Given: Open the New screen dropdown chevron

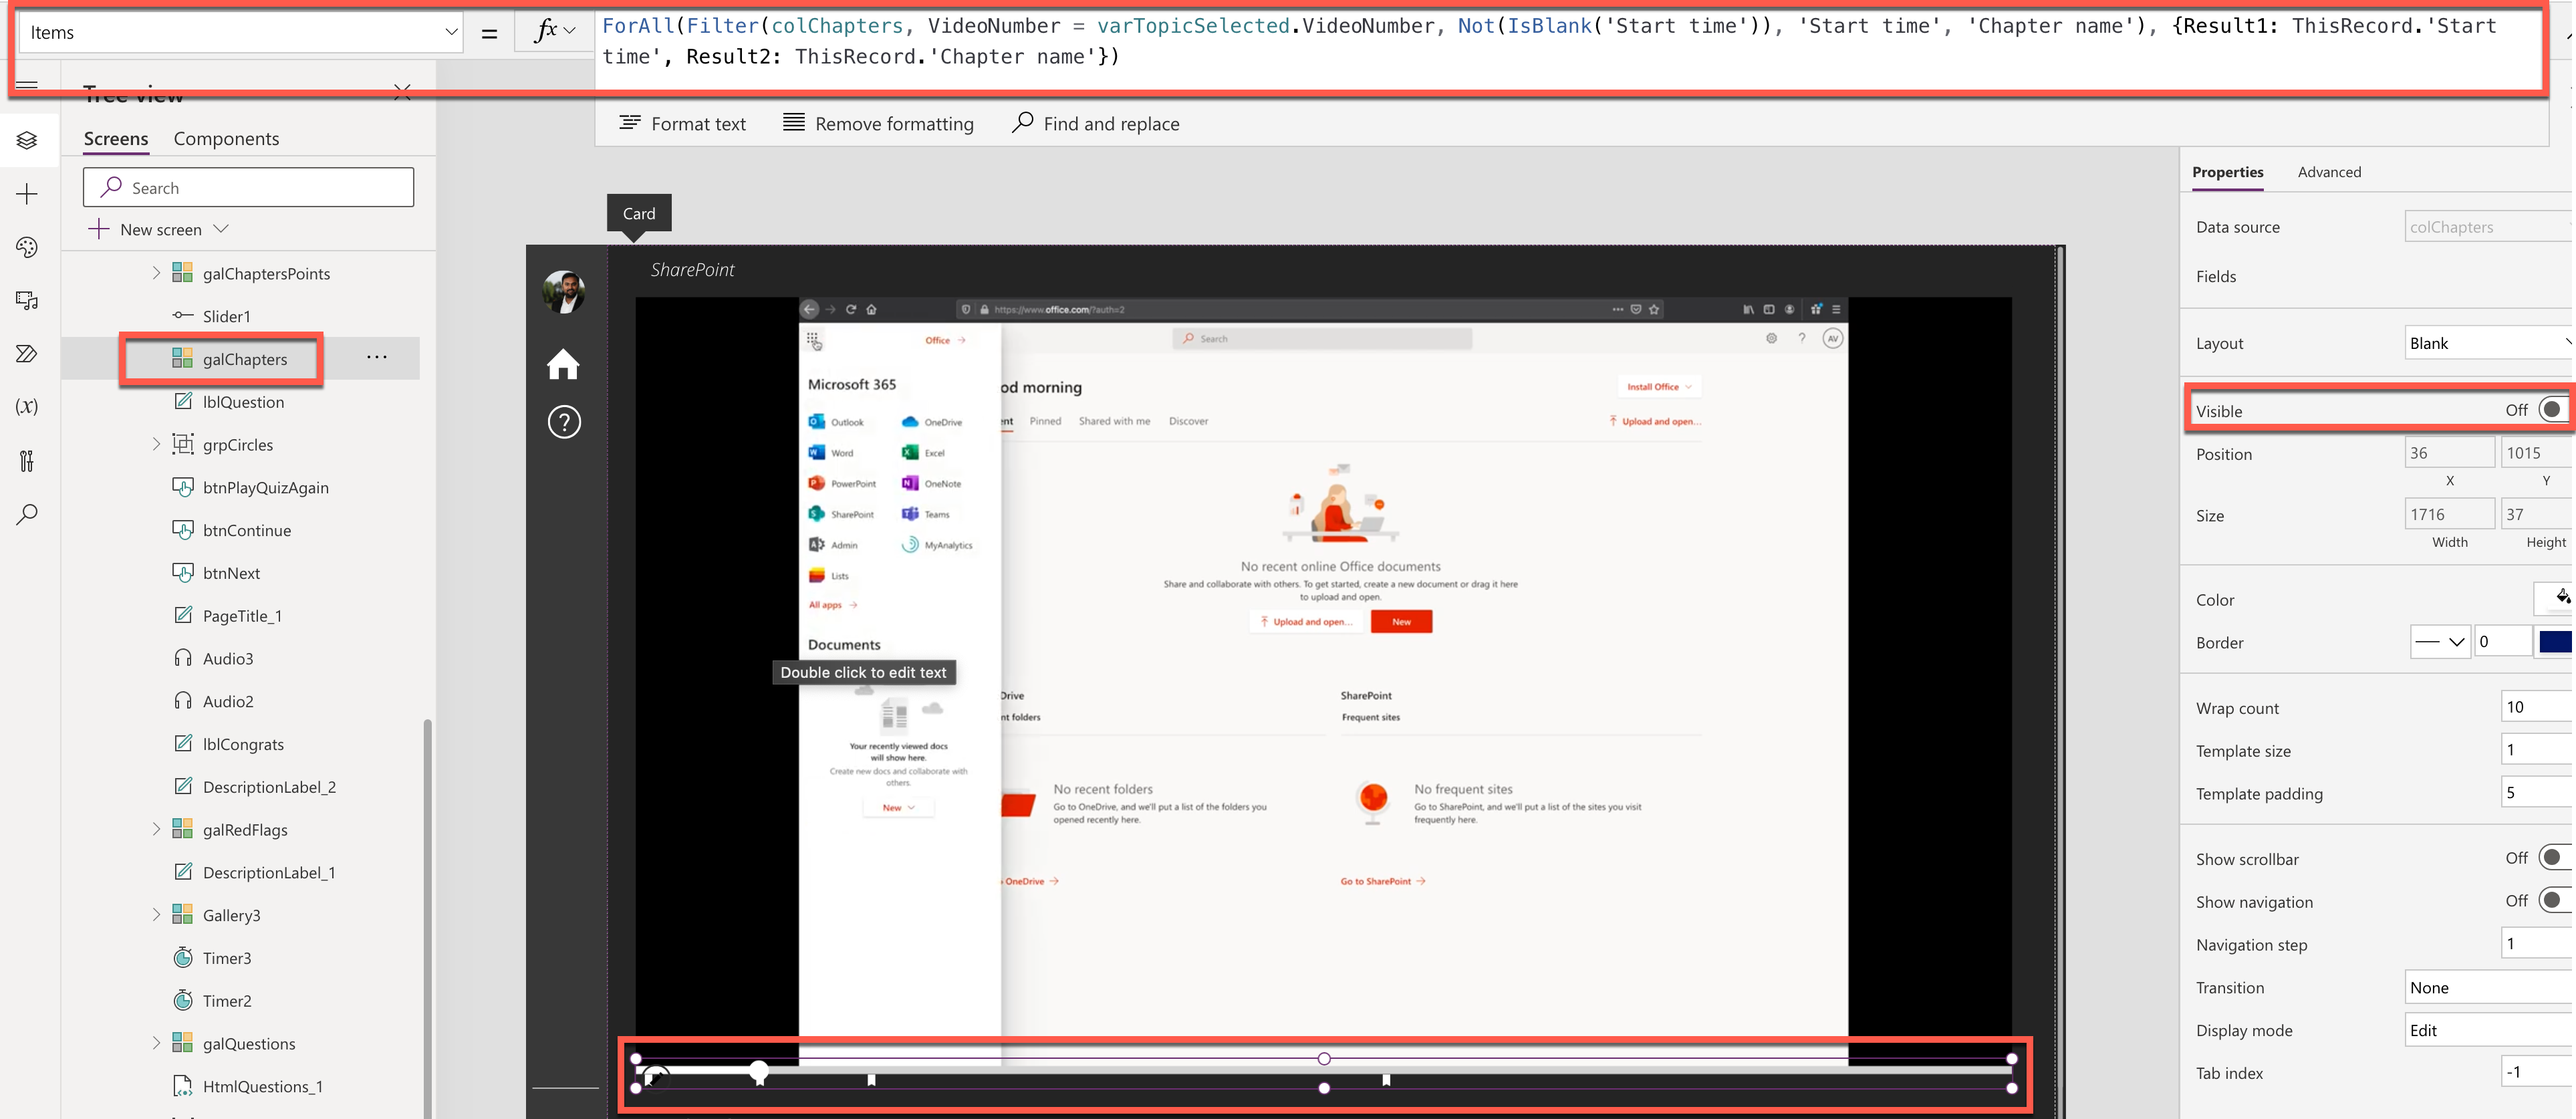Looking at the screenshot, I should pyautogui.click(x=222, y=229).
